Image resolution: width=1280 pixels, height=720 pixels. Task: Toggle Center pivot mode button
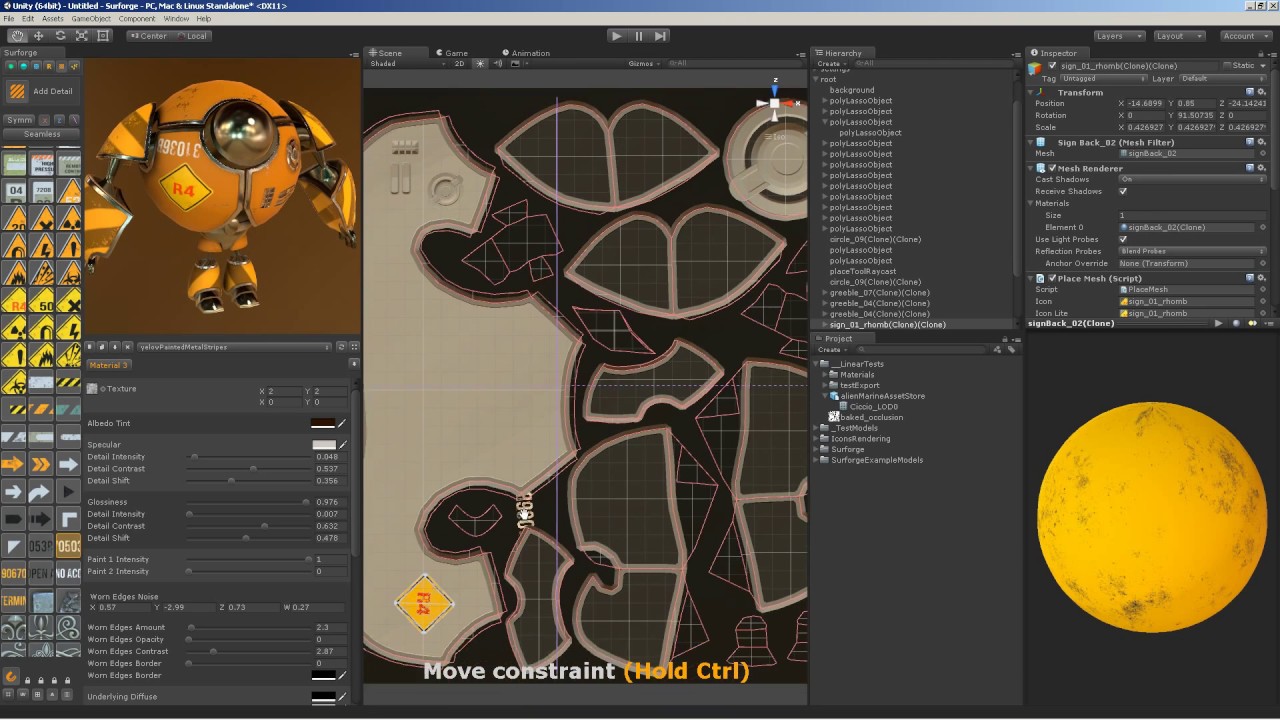[149, 36]
